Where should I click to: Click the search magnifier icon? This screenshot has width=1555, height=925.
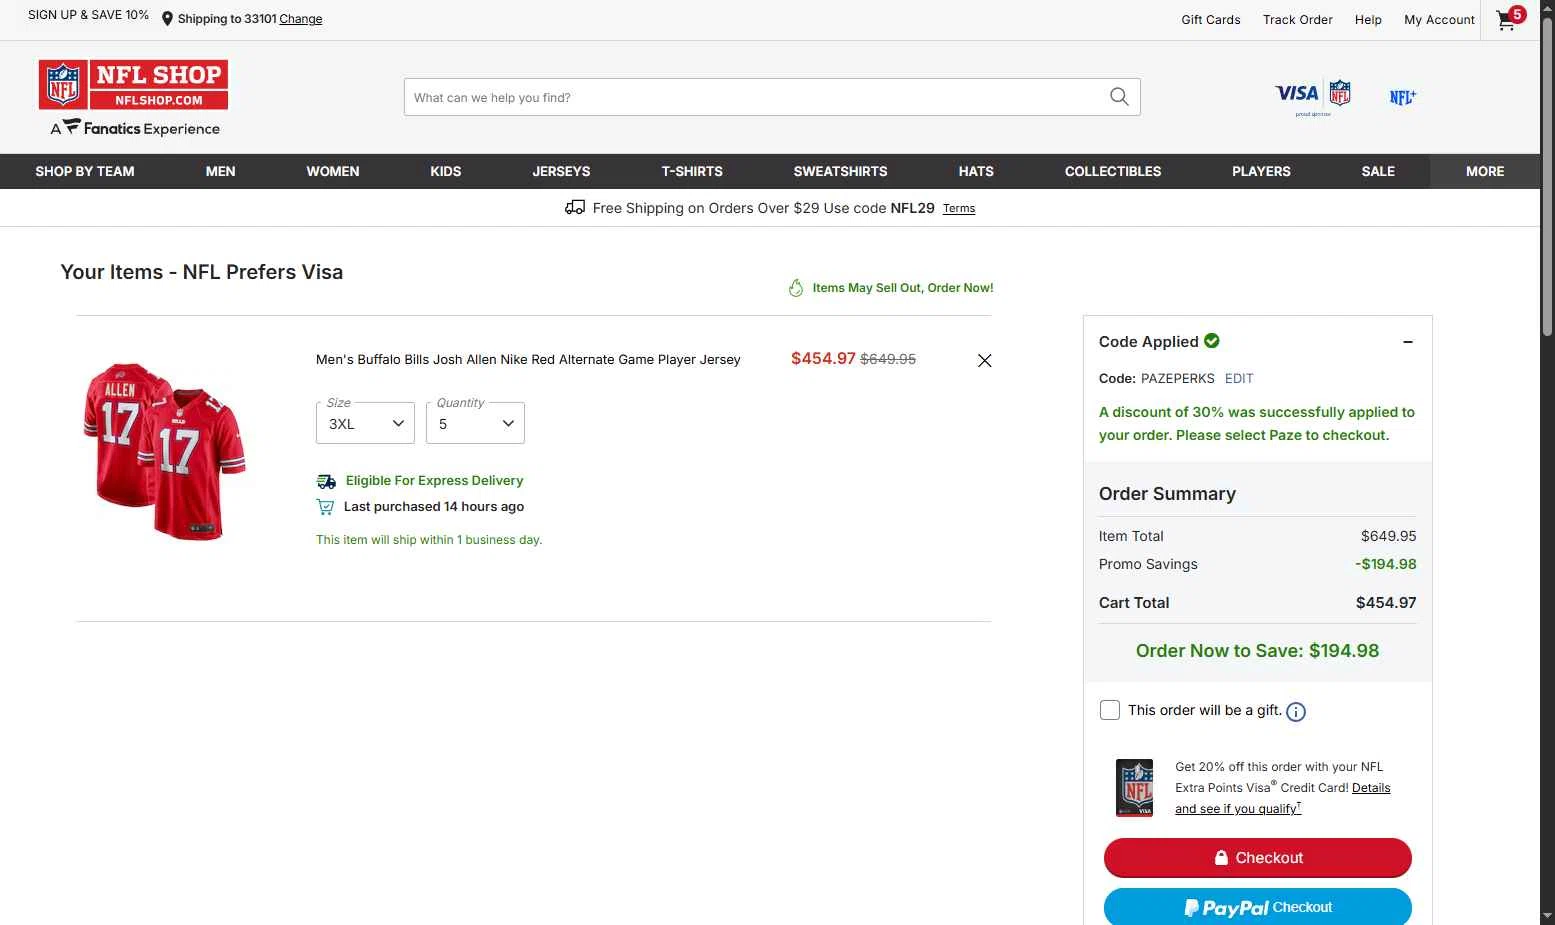1119,97
